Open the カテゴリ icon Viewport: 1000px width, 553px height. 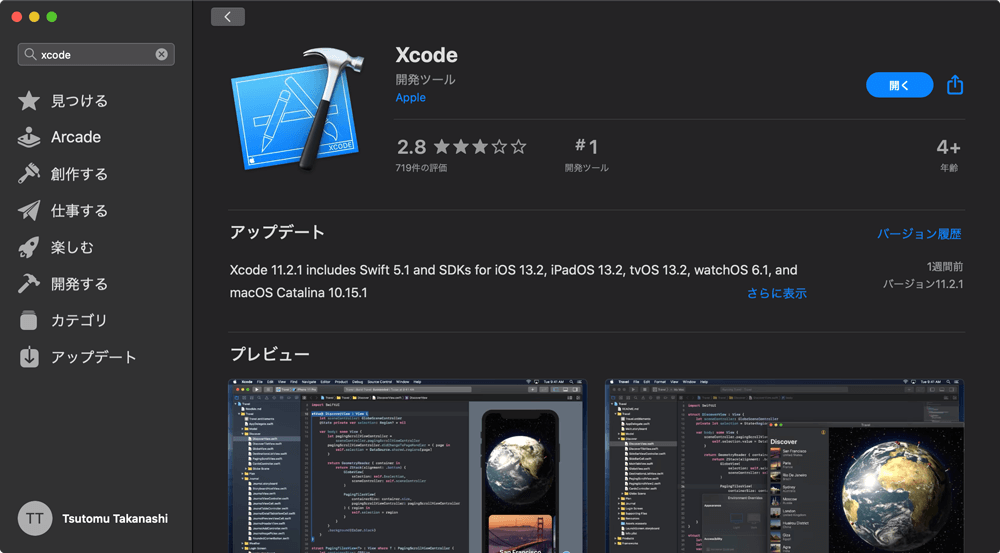[29, 320]
